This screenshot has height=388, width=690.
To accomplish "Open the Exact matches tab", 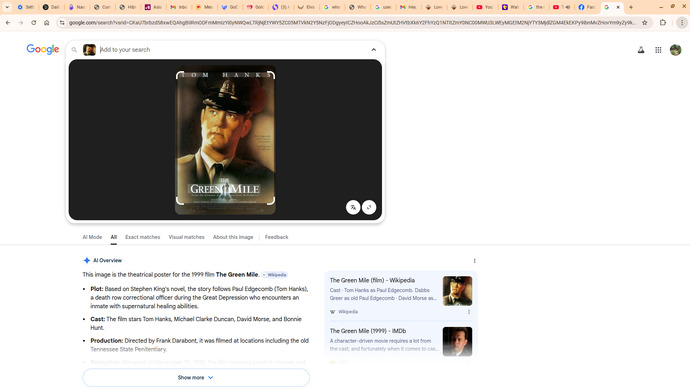I will point(143,237).
